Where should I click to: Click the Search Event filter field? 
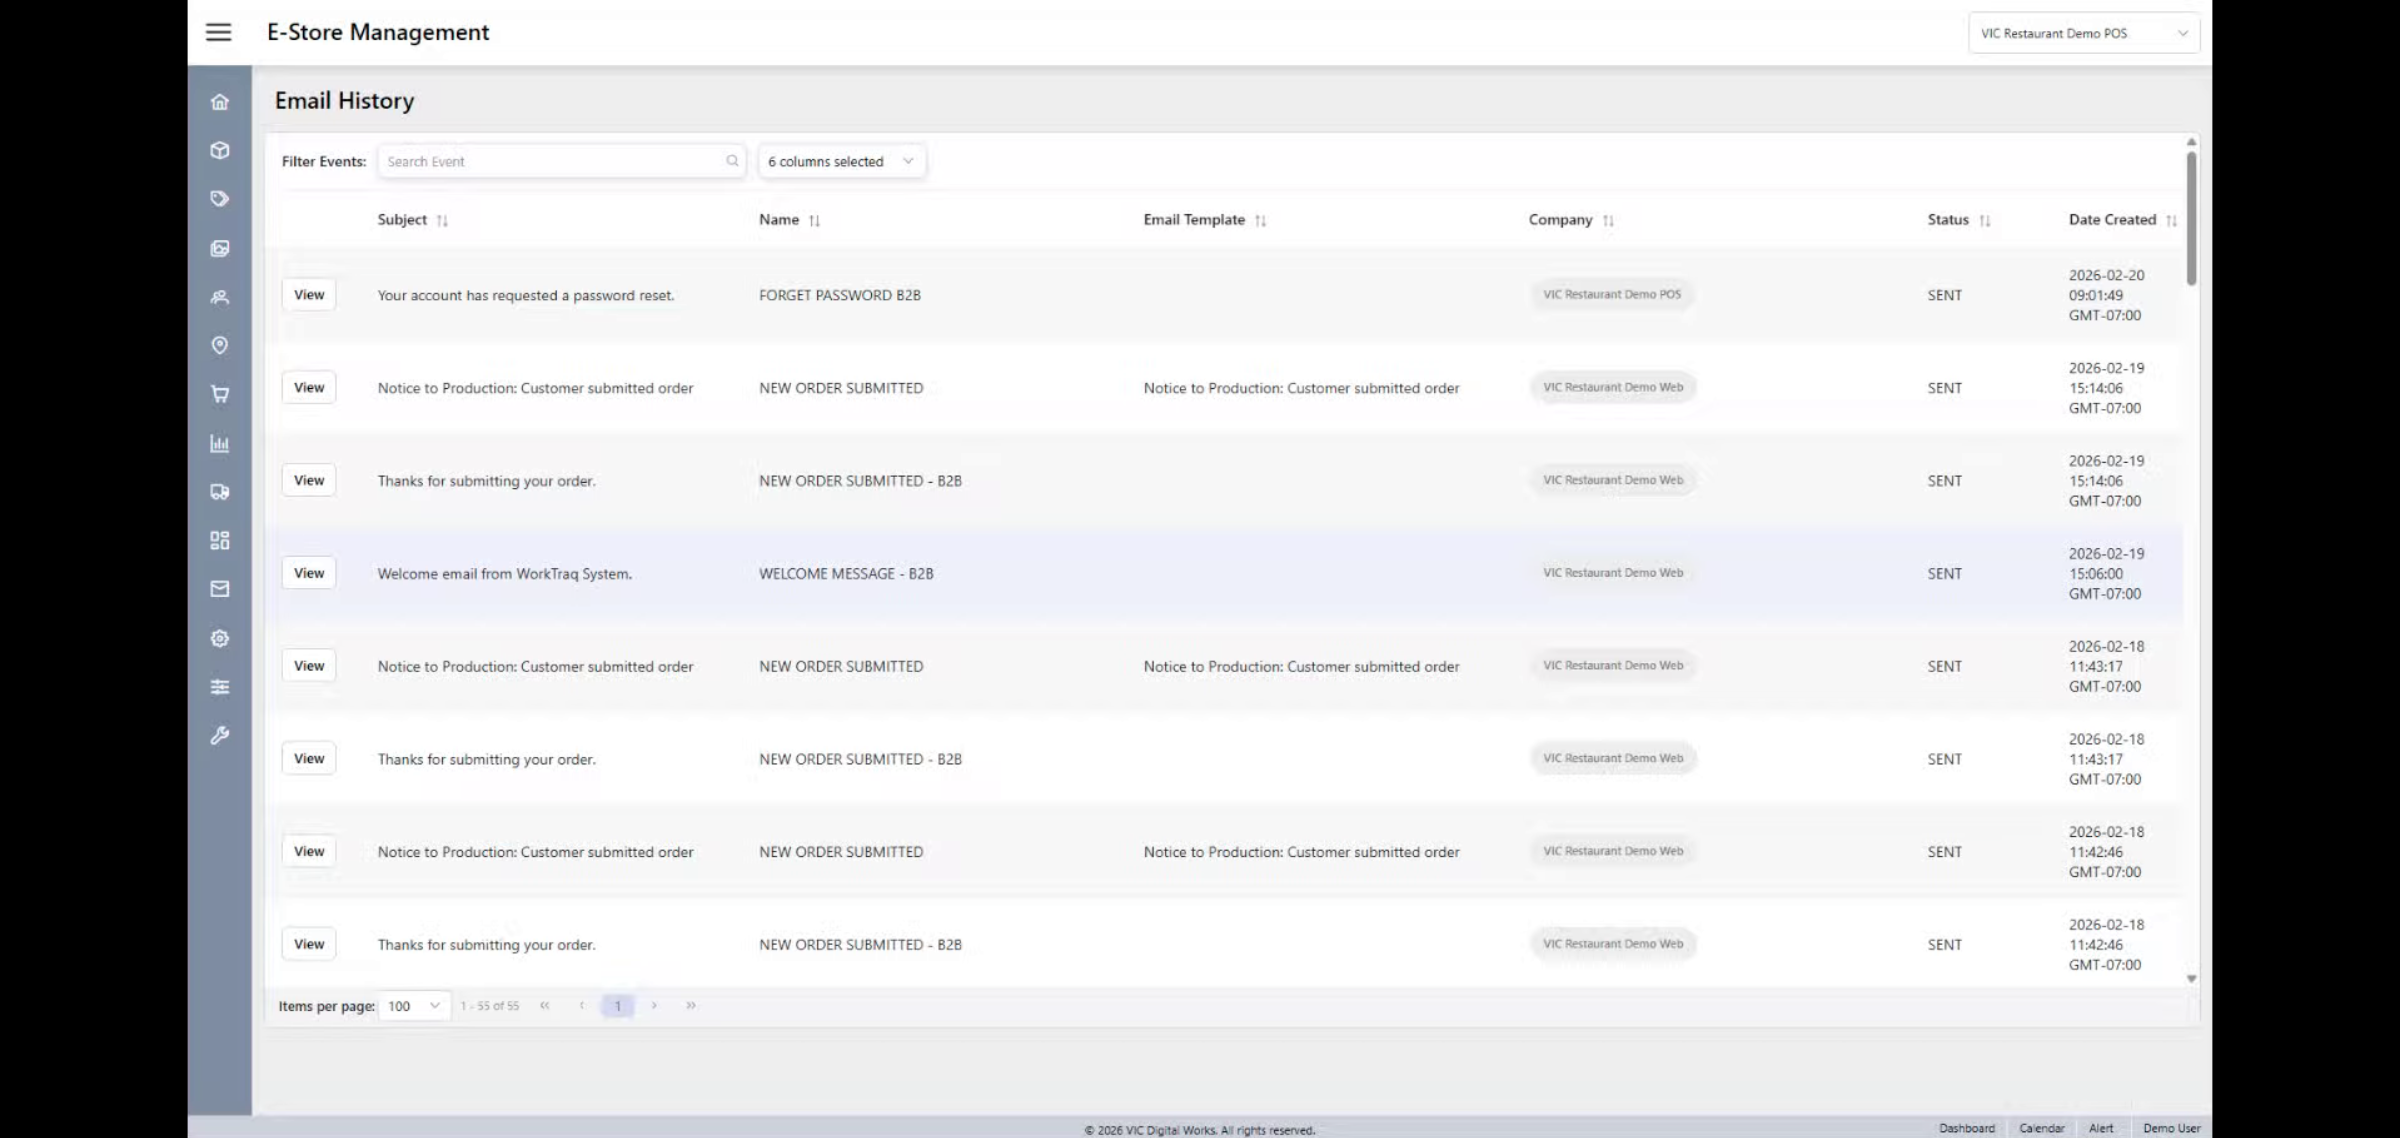pos(555,162)
